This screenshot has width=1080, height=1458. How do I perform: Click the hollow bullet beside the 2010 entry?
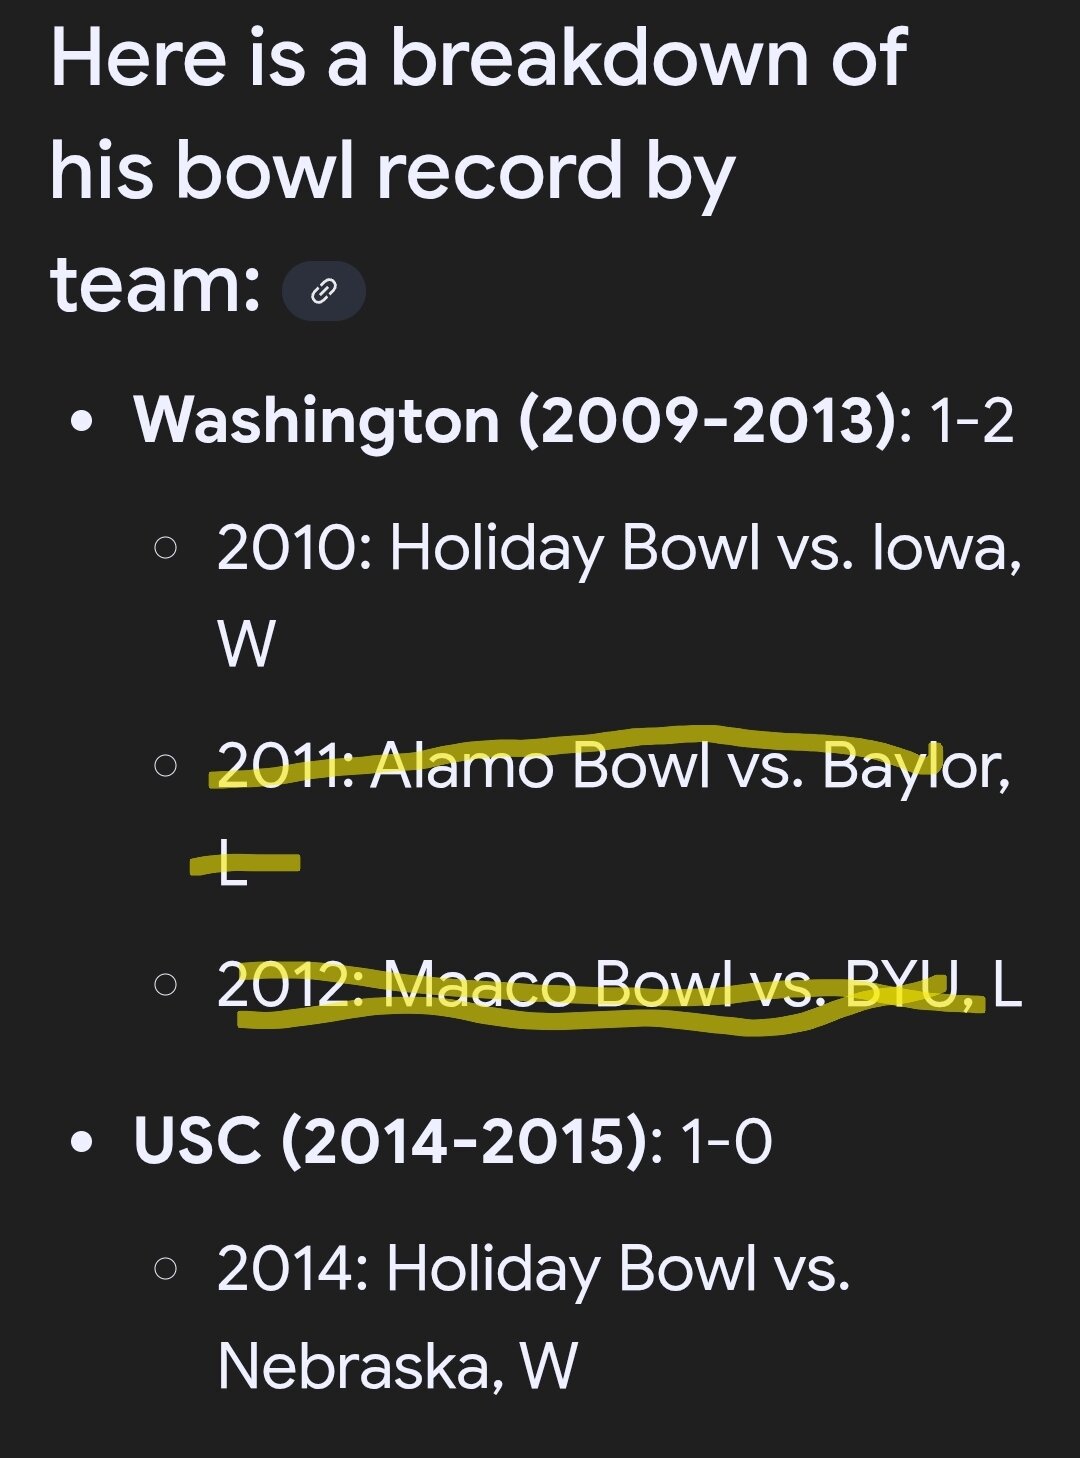click(166, 548)
